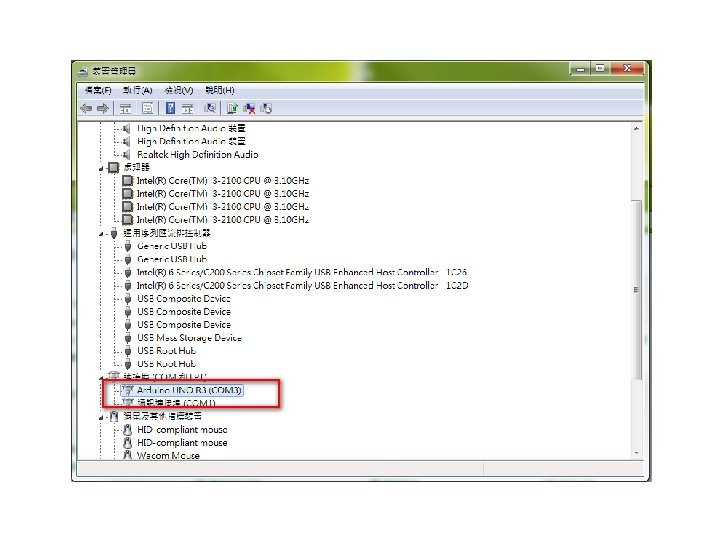Scan for hardware changes via toolbar icon
This screenshot has height=540, width=720.
pyautogui.click(x=210, y=108)
